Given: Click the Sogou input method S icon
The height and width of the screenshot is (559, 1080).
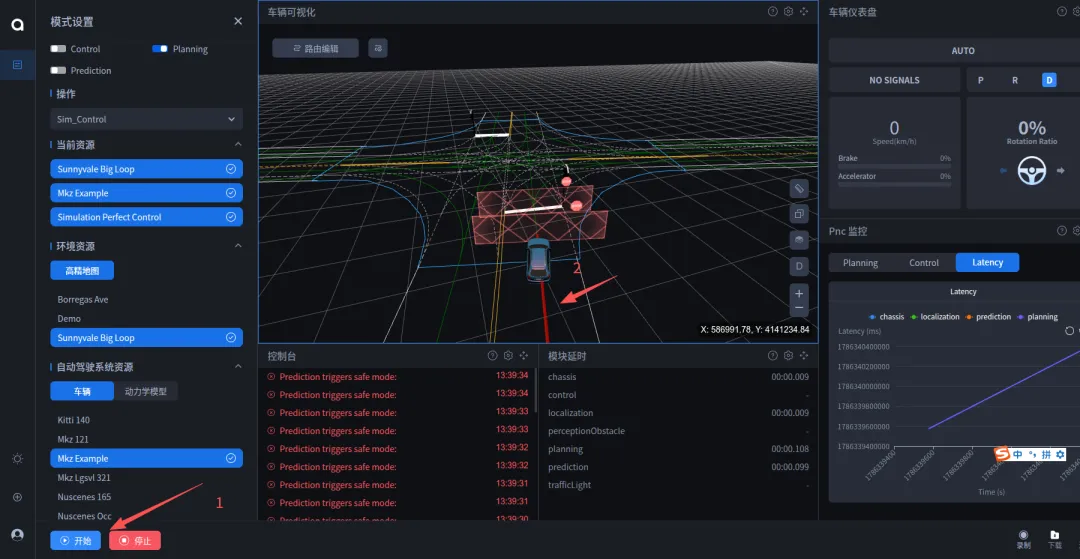Looking at the screenshot, I should 1002,455.
